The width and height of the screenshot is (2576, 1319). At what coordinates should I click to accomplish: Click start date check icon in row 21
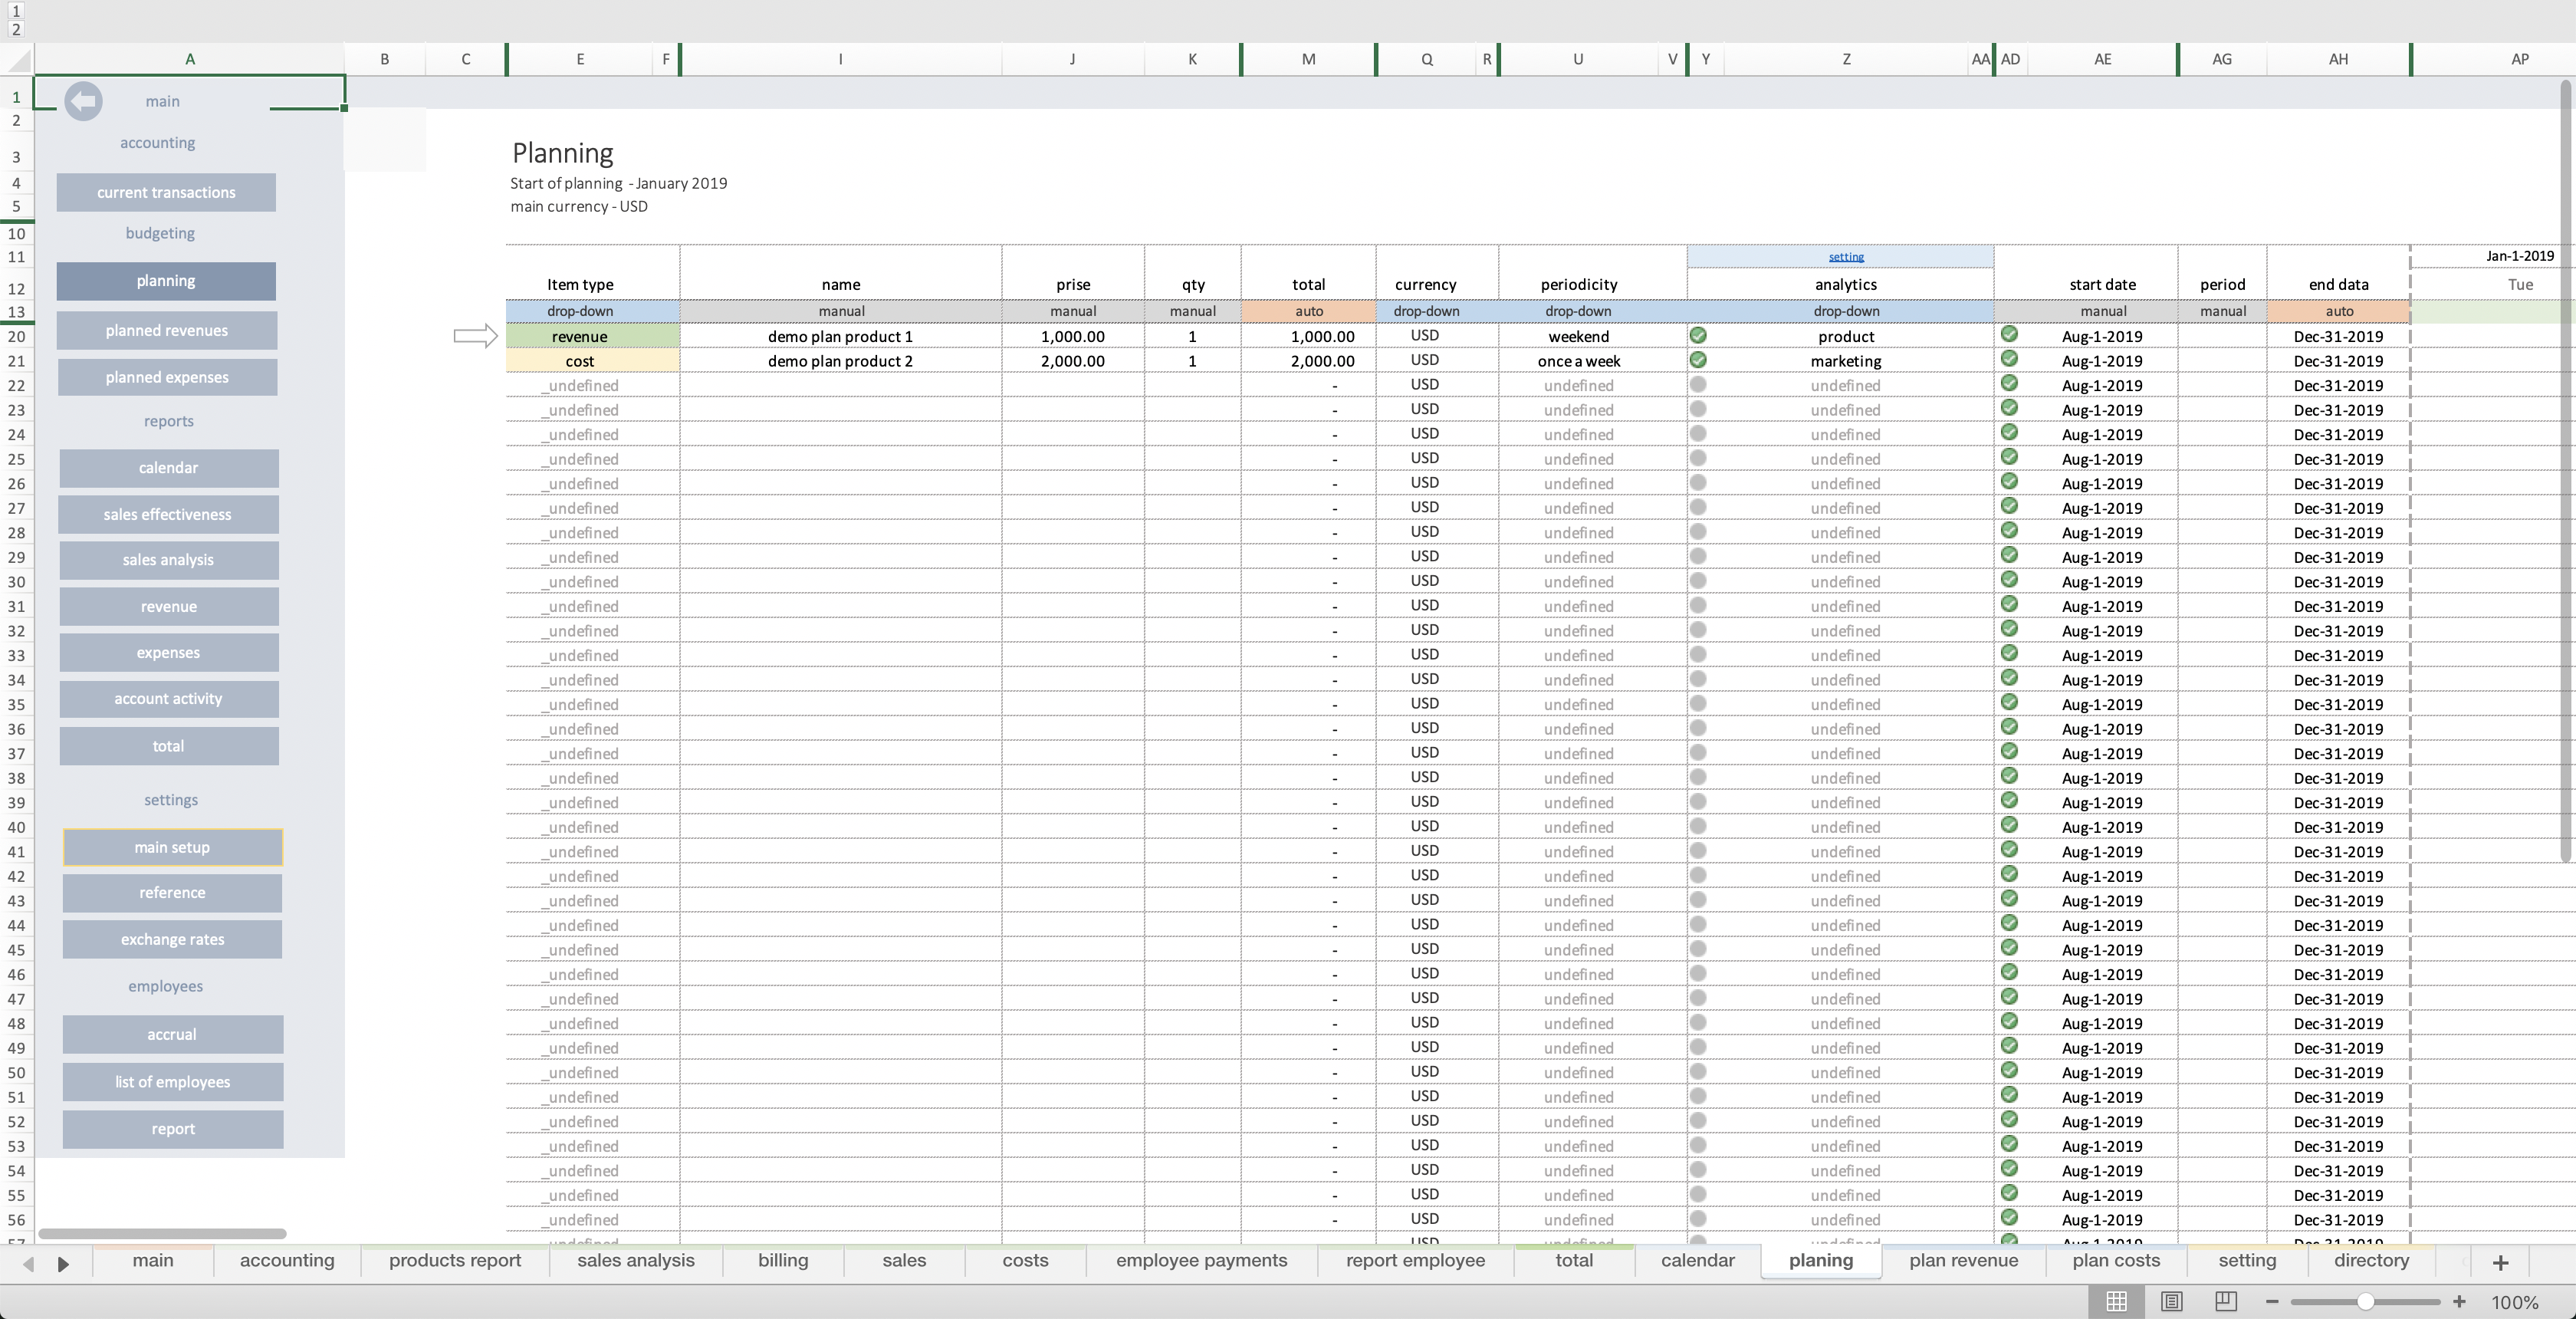[x=2009, y=359]
